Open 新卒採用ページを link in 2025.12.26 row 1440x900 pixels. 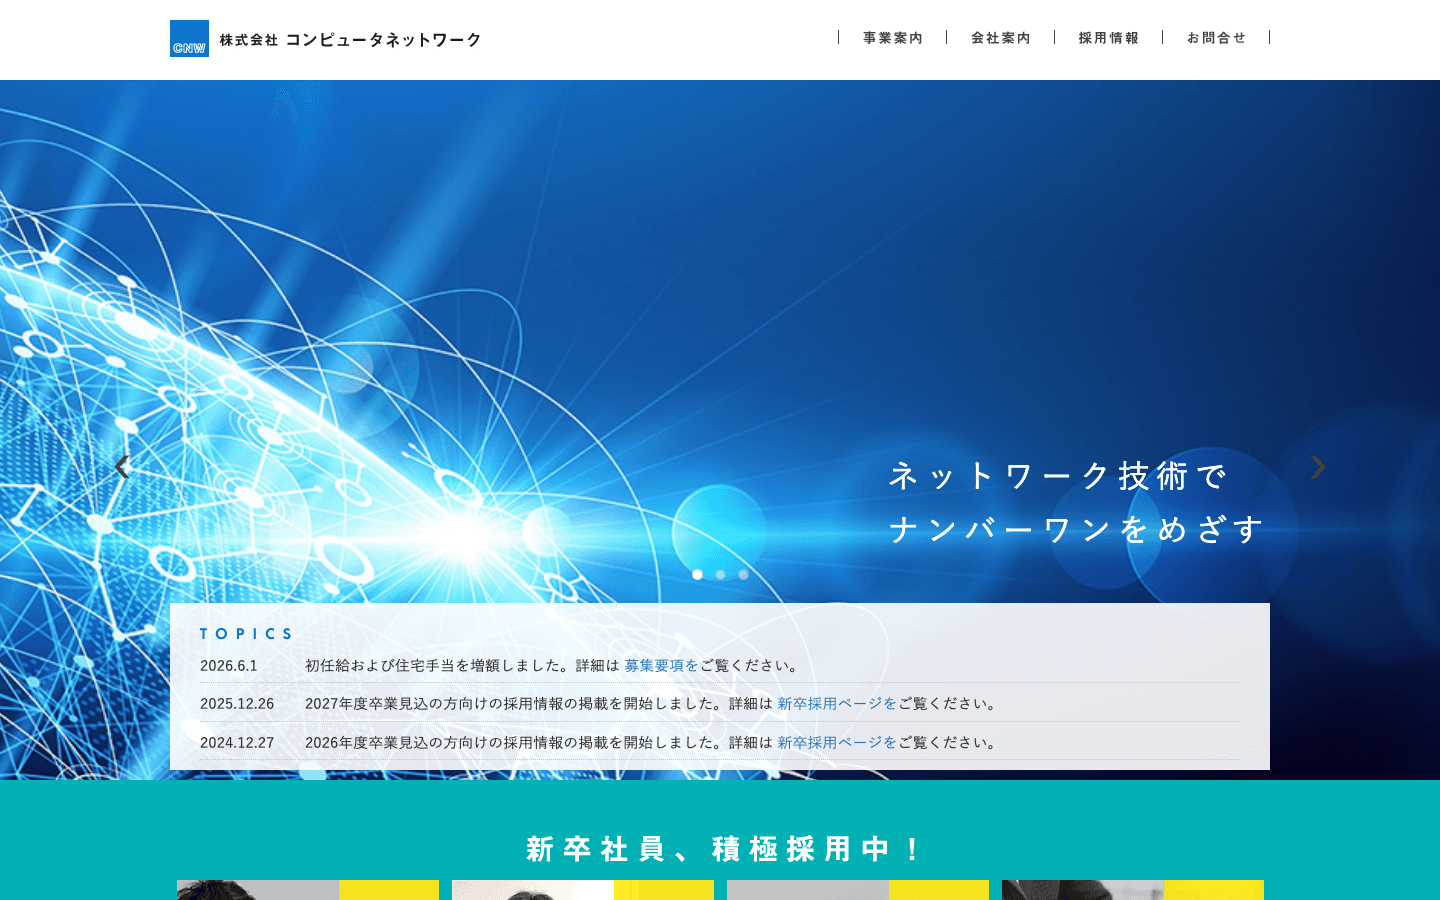click(837, 703)
